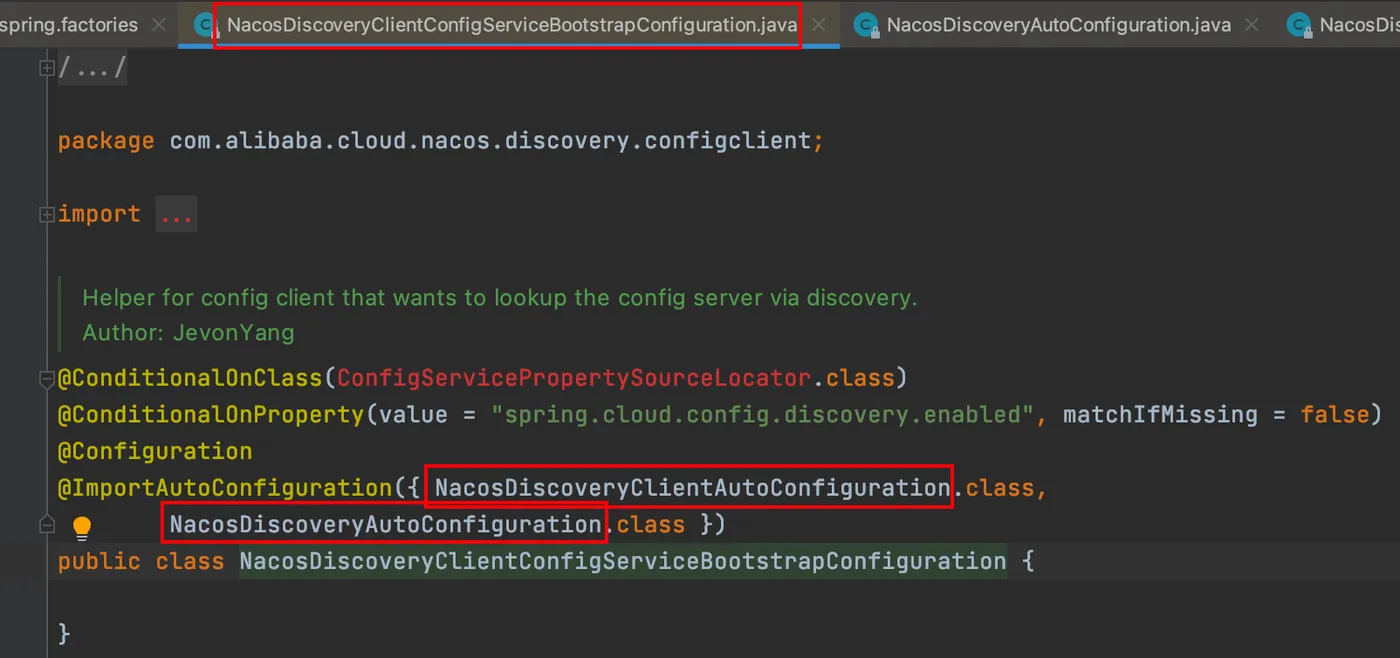Click "spring.cloud.config.discovery.enabled" string value

pyautogui.click(x=762, y=414)
